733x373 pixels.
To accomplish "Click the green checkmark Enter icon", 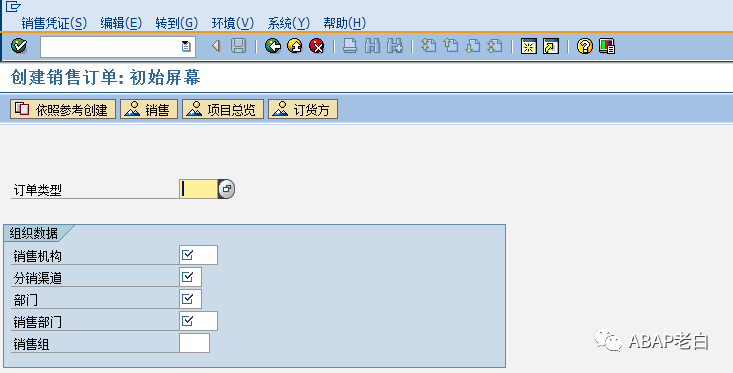I will point(19,46).
